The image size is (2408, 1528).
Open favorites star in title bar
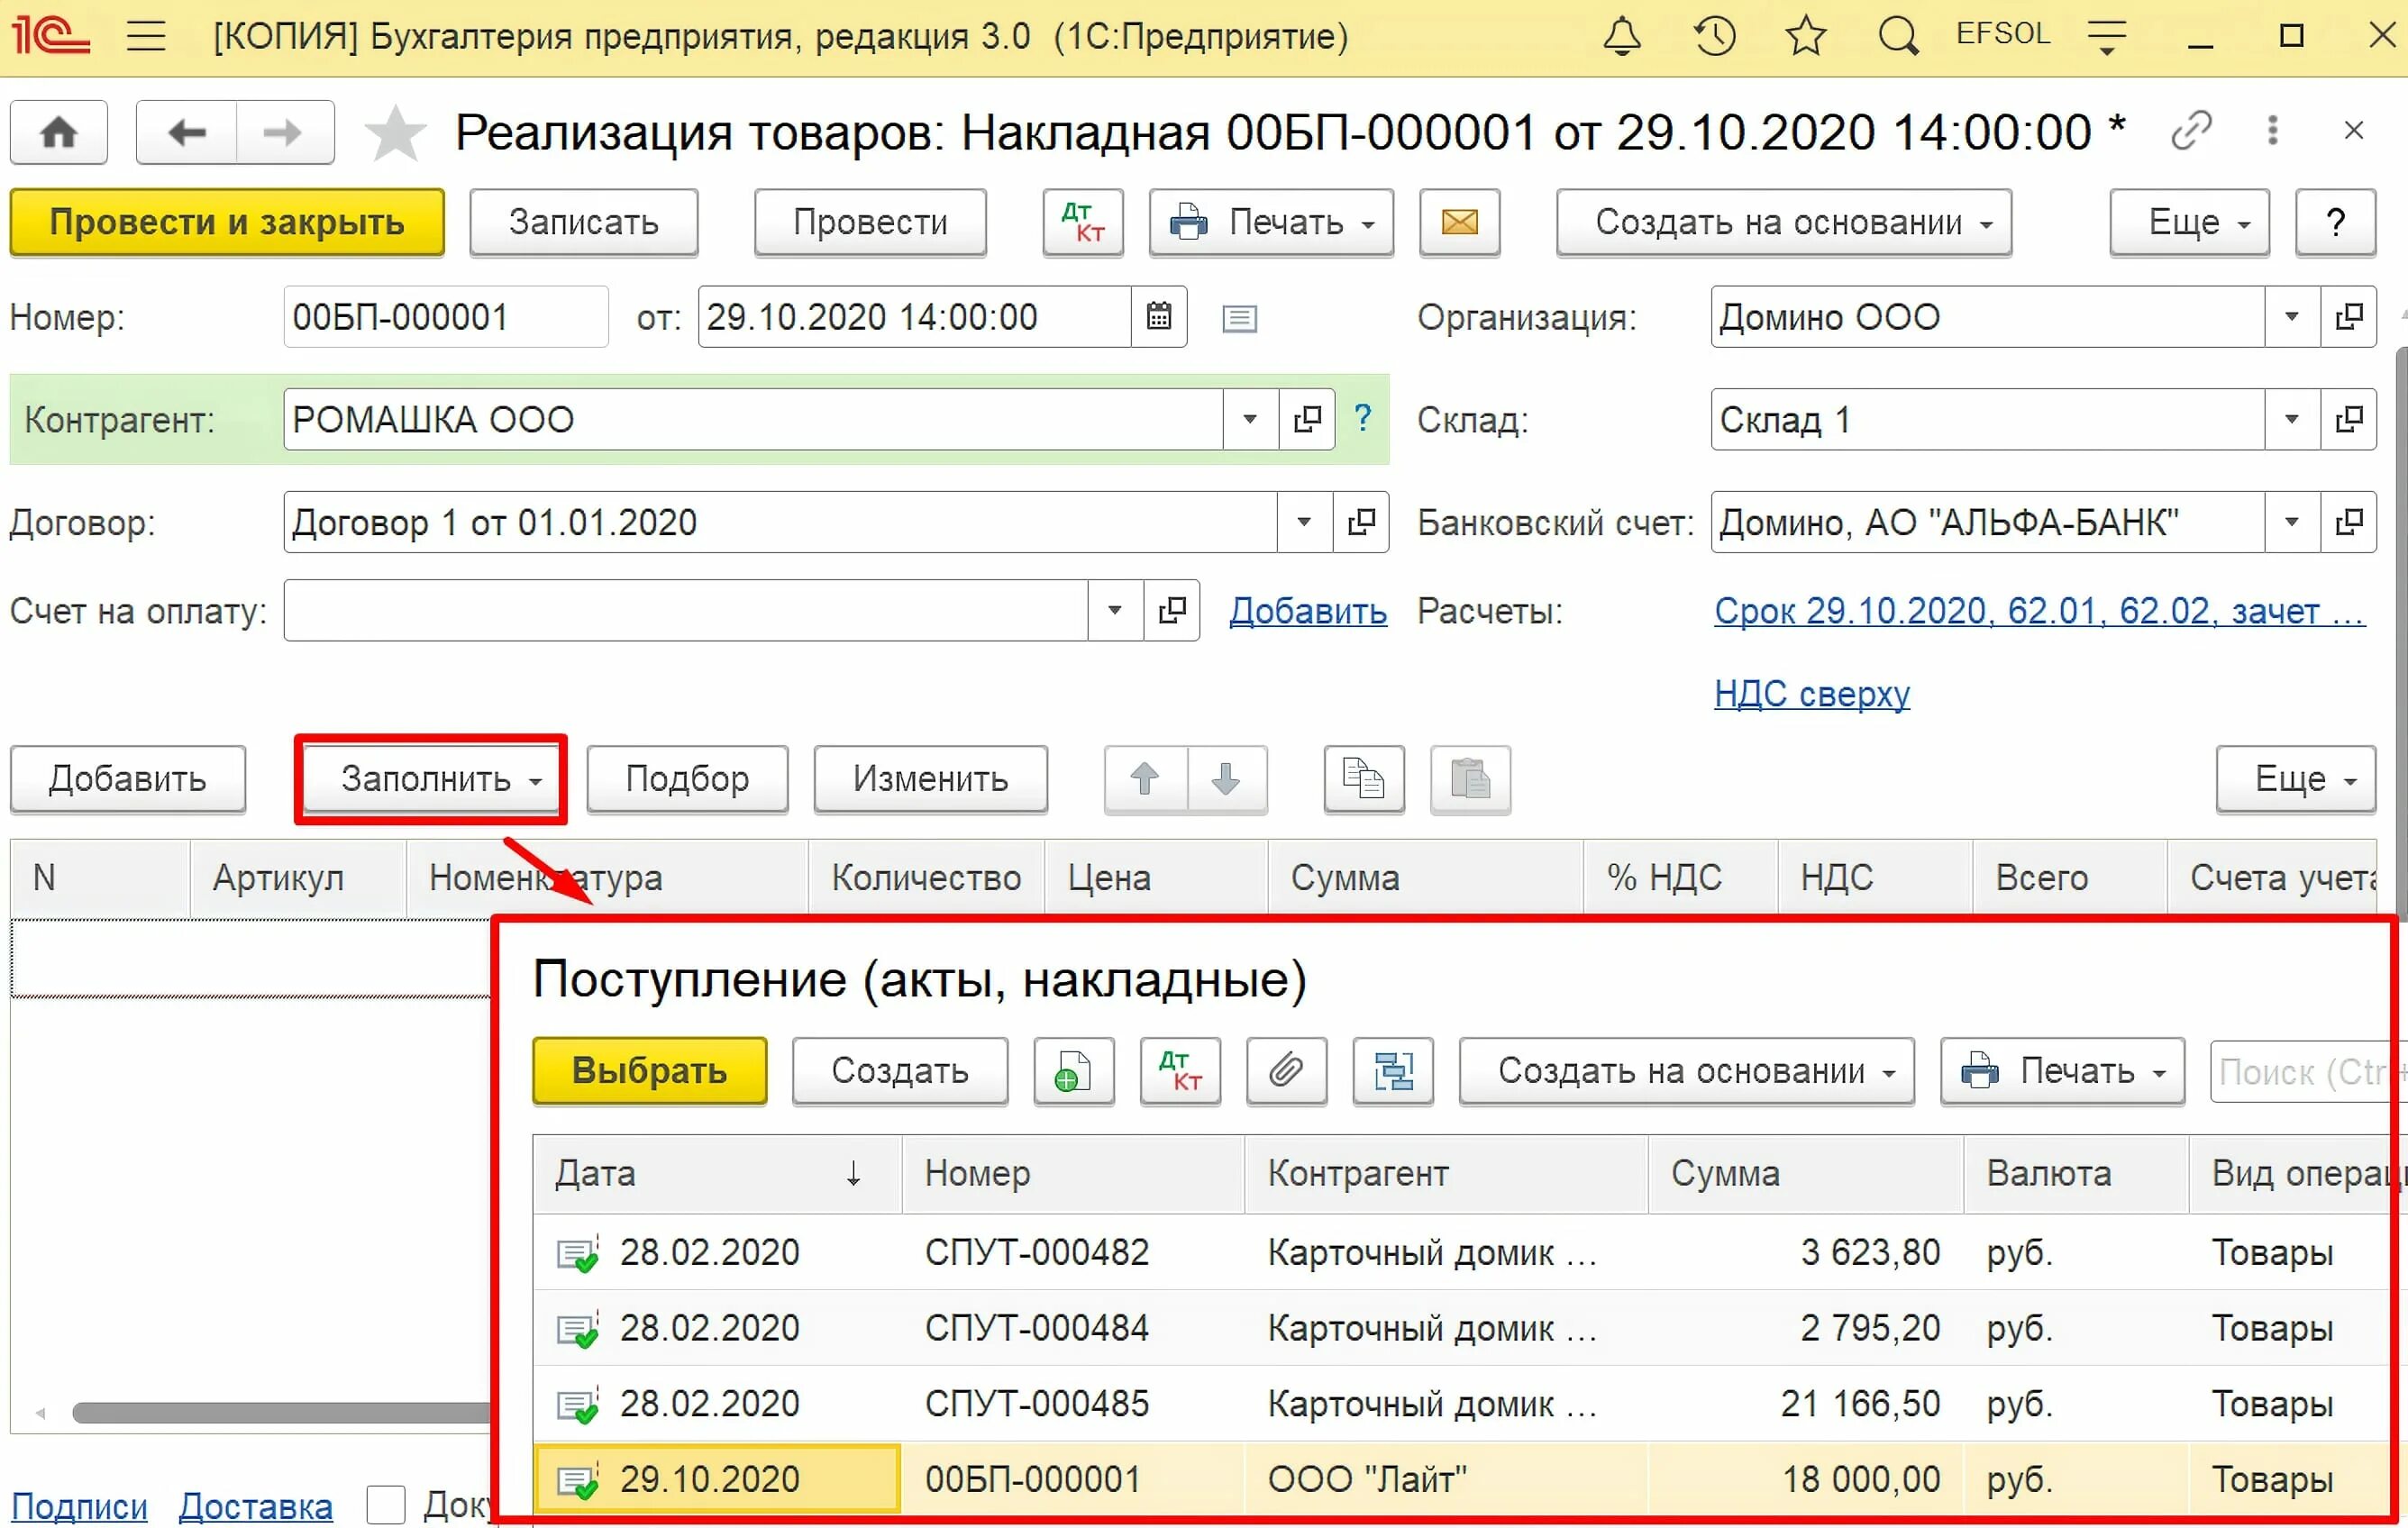click(x=1806, y=37)
